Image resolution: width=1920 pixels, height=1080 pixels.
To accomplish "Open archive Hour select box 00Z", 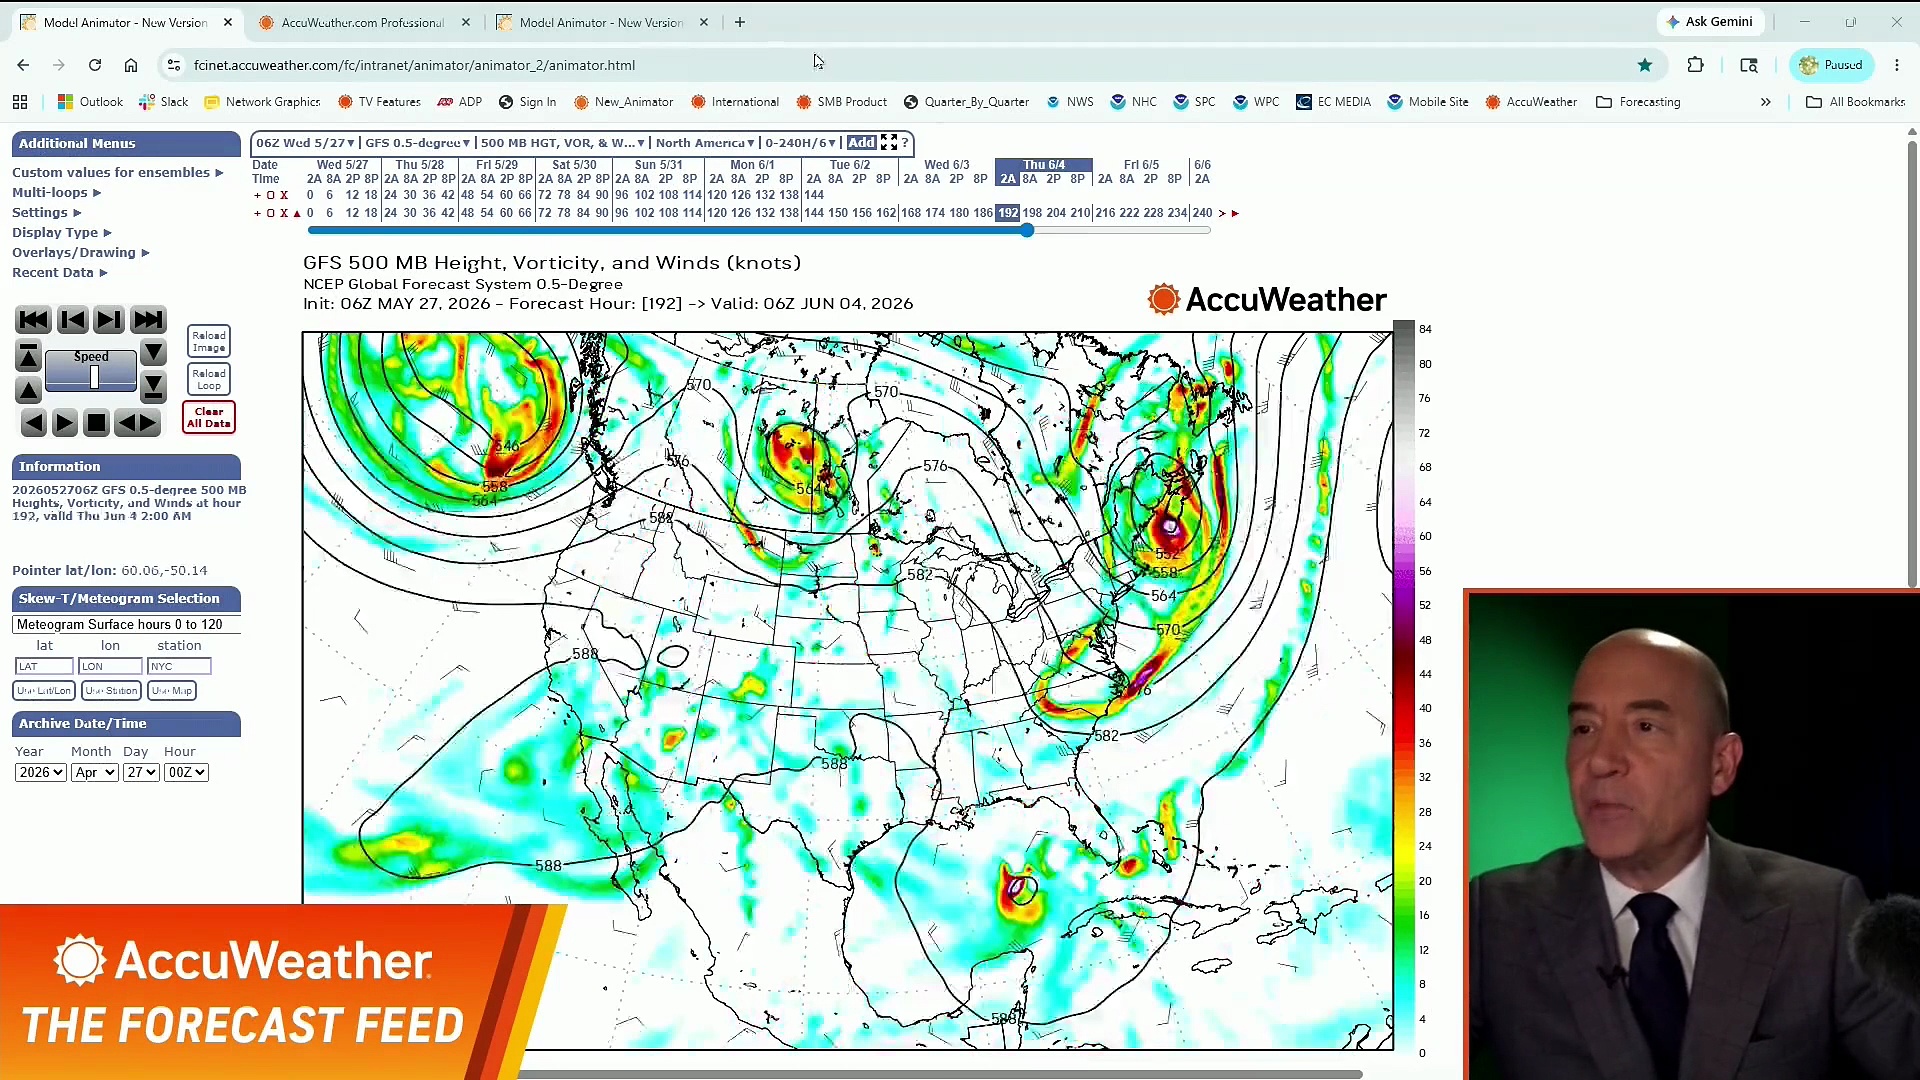I will point(186,772).
